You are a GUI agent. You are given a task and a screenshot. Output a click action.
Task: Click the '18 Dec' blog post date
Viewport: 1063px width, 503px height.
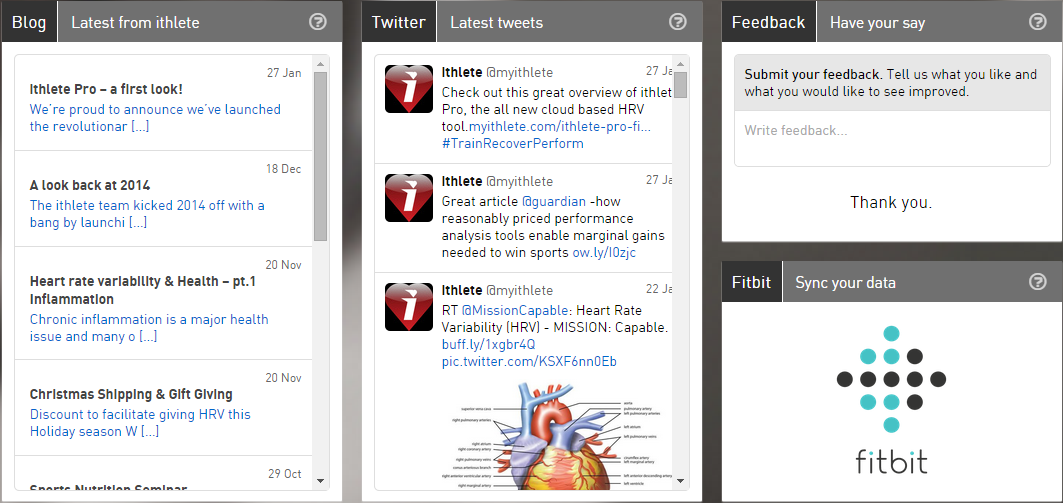[x=283, y=169]
